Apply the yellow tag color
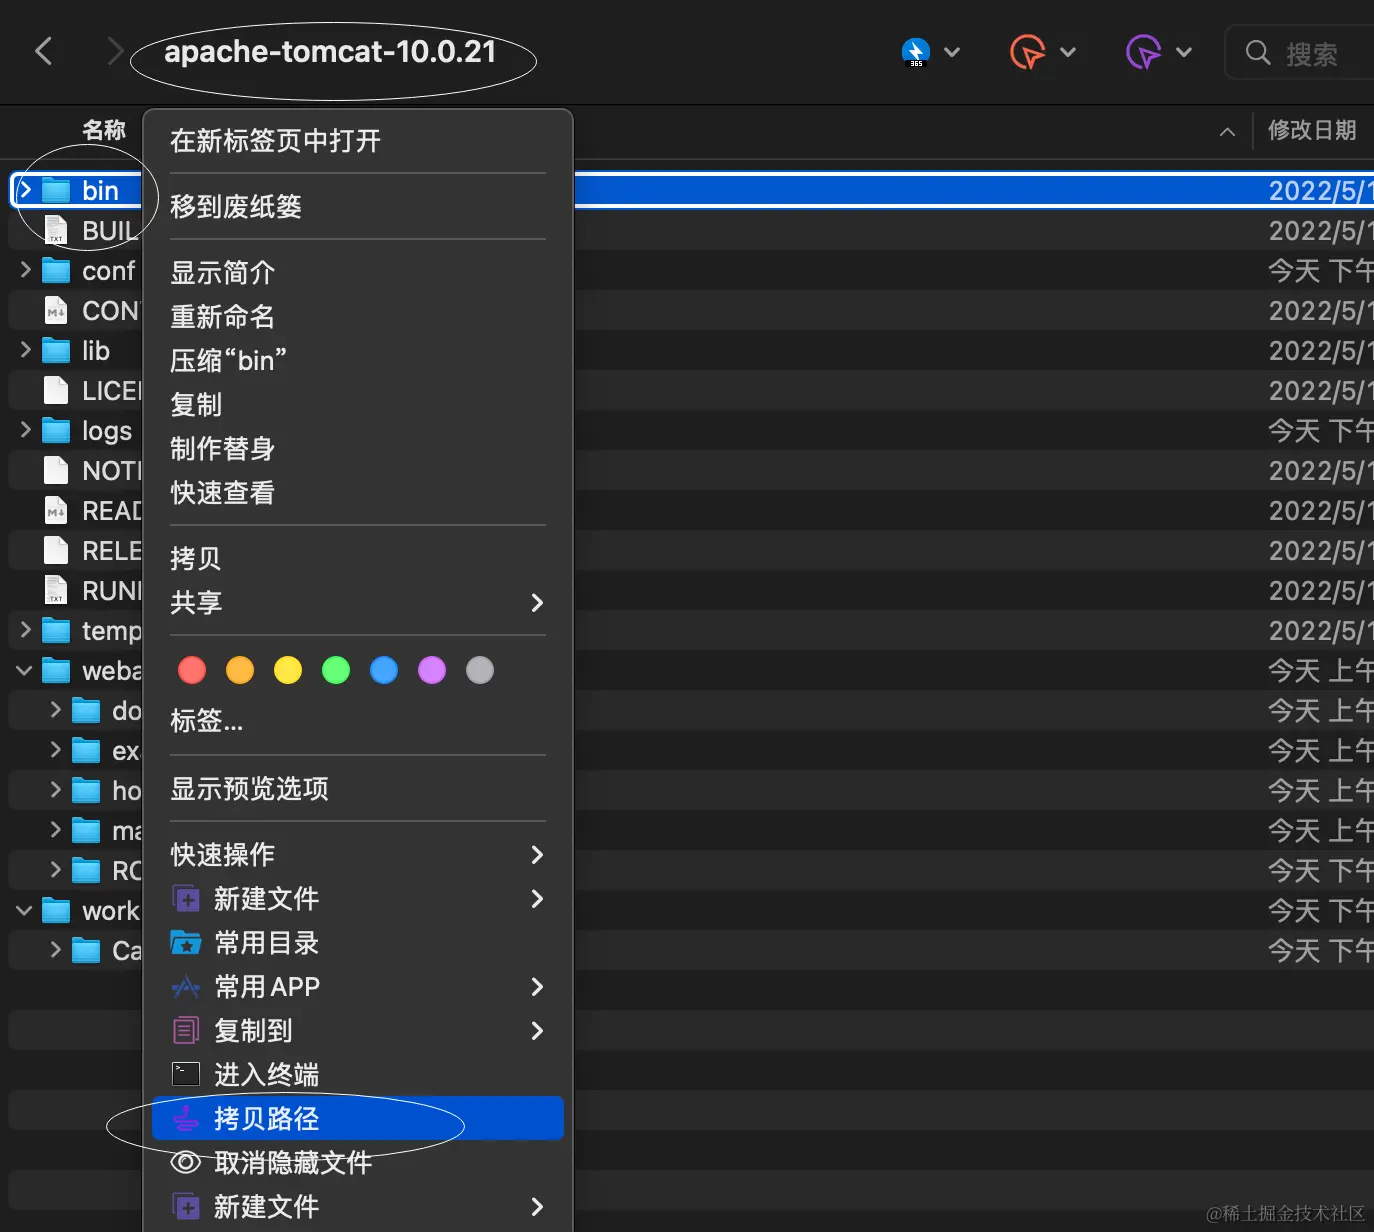 288,670
